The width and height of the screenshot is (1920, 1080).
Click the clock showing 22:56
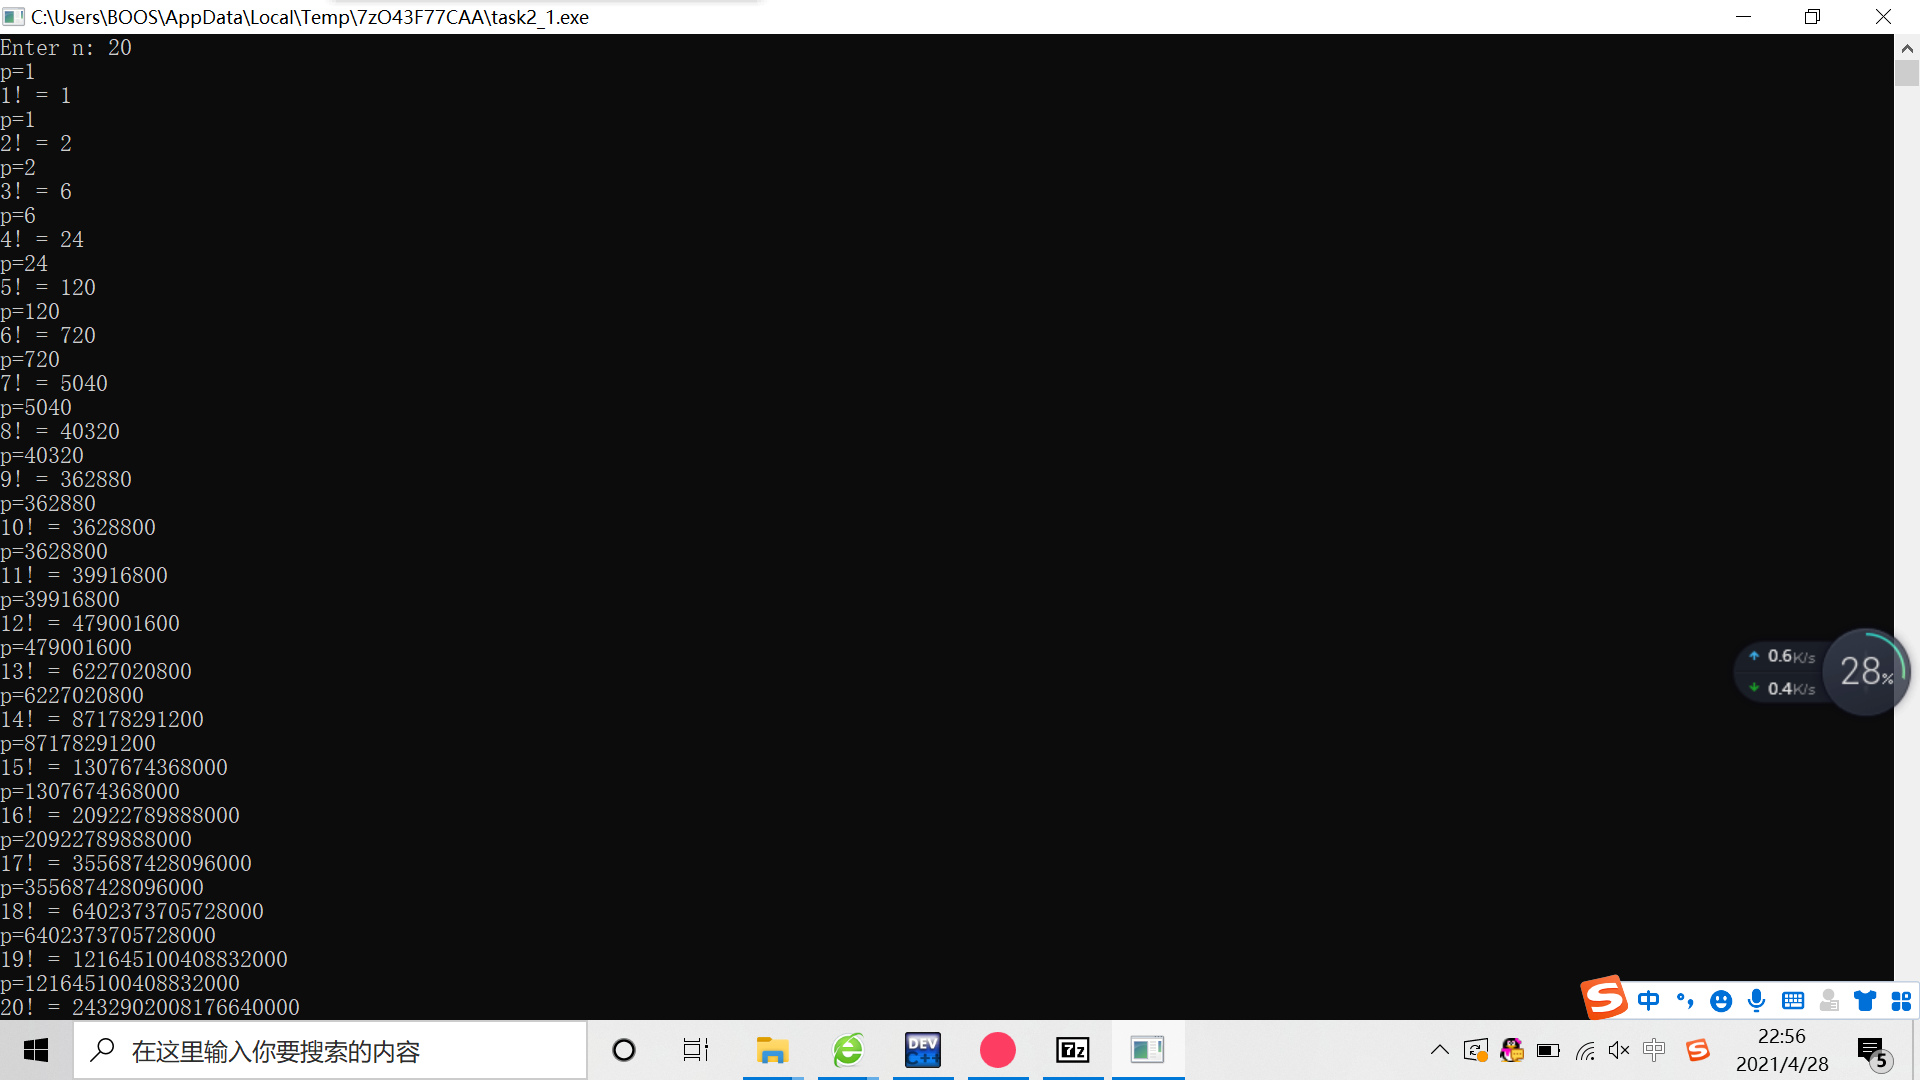[x=1781, y=1050]
